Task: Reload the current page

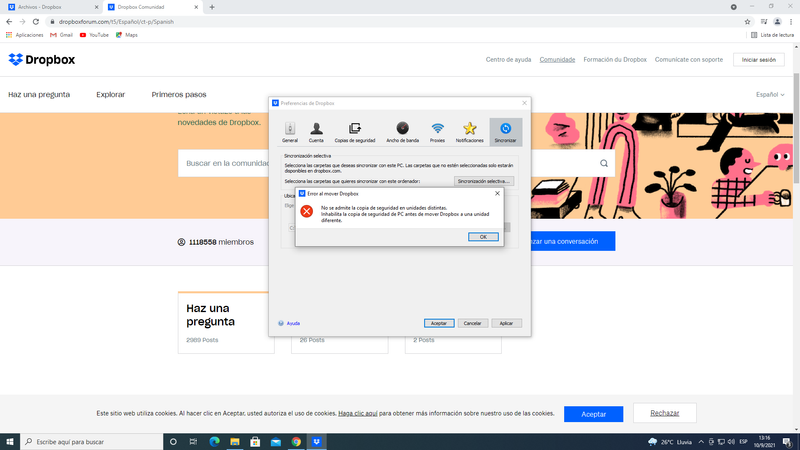Action: pyautogui.click(x=36, y=22)
